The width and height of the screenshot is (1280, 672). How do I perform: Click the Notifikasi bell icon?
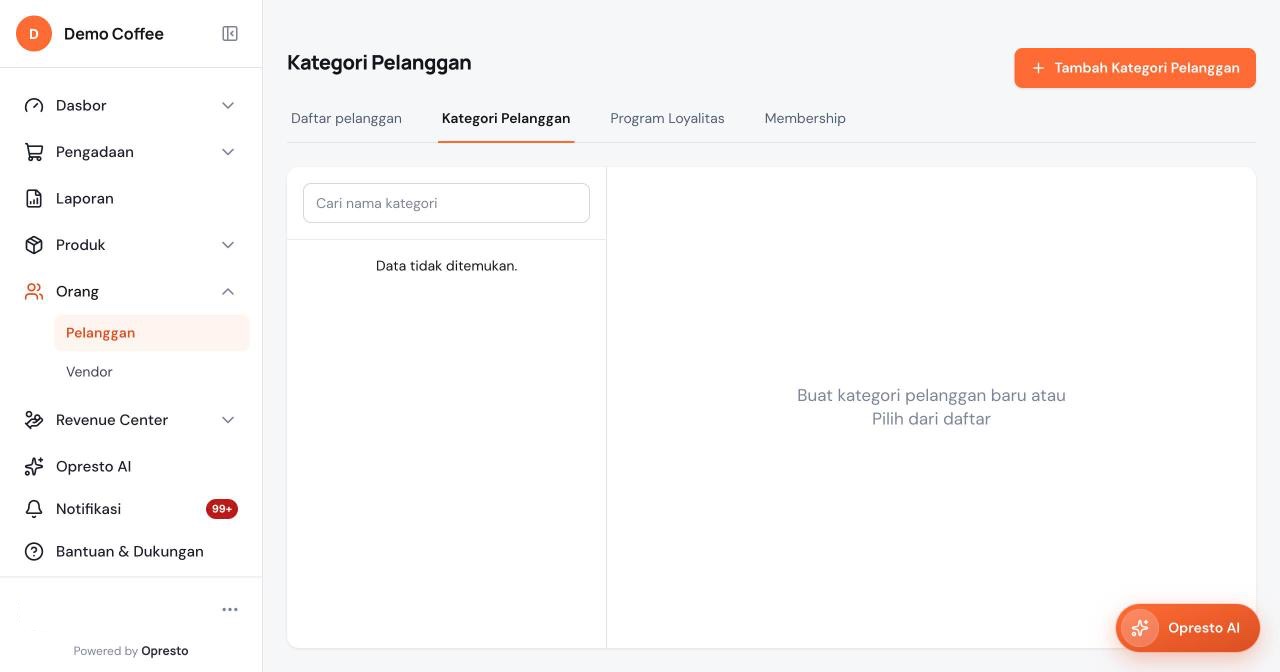coord(34,509)
